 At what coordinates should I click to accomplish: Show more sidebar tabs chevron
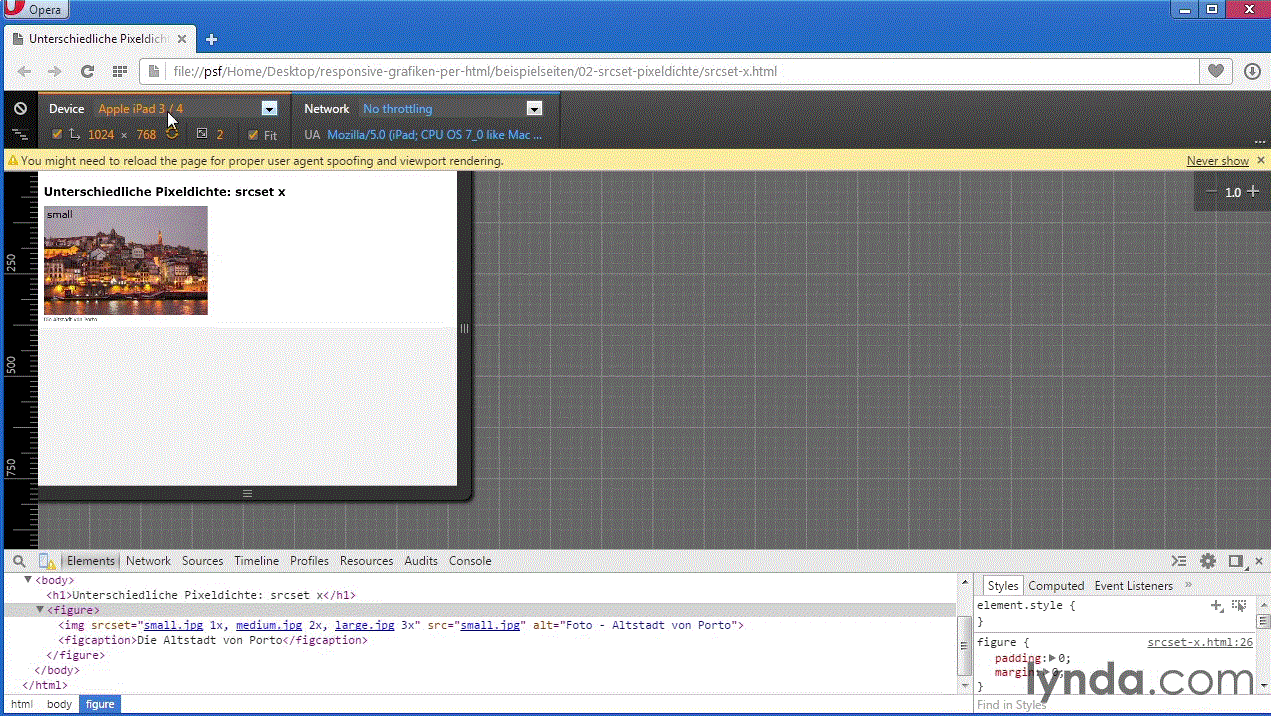[x=1188, y=585]
